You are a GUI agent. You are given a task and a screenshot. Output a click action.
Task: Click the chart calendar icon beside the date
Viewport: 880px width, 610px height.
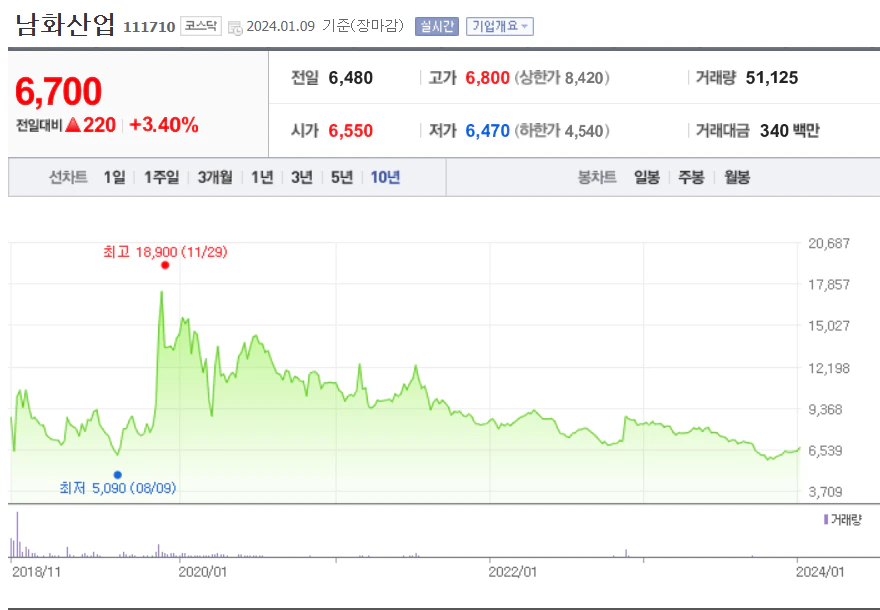click(x=234, y=26)
